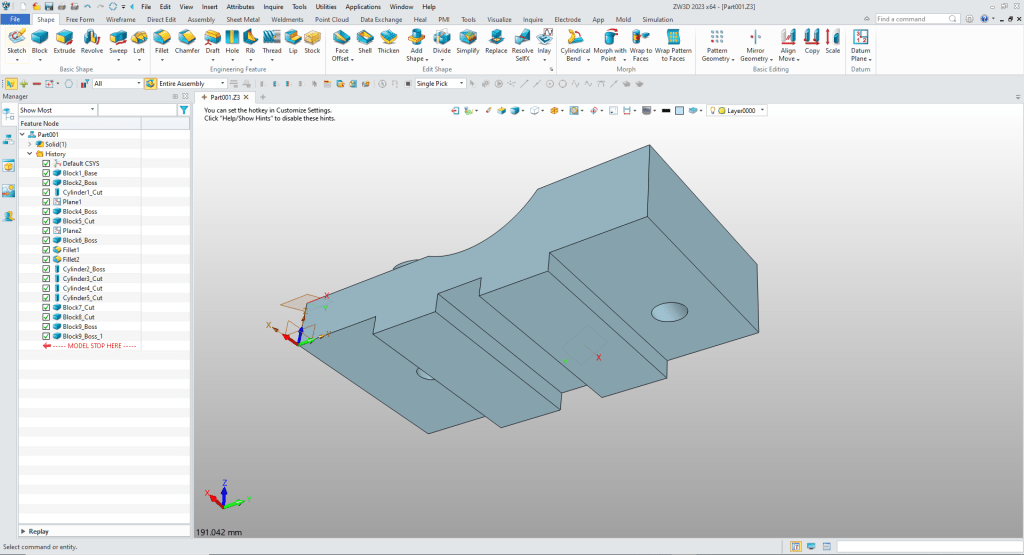Open the Utilities menu
This screenshot has height=555, width=1024.
pos(326,6)
